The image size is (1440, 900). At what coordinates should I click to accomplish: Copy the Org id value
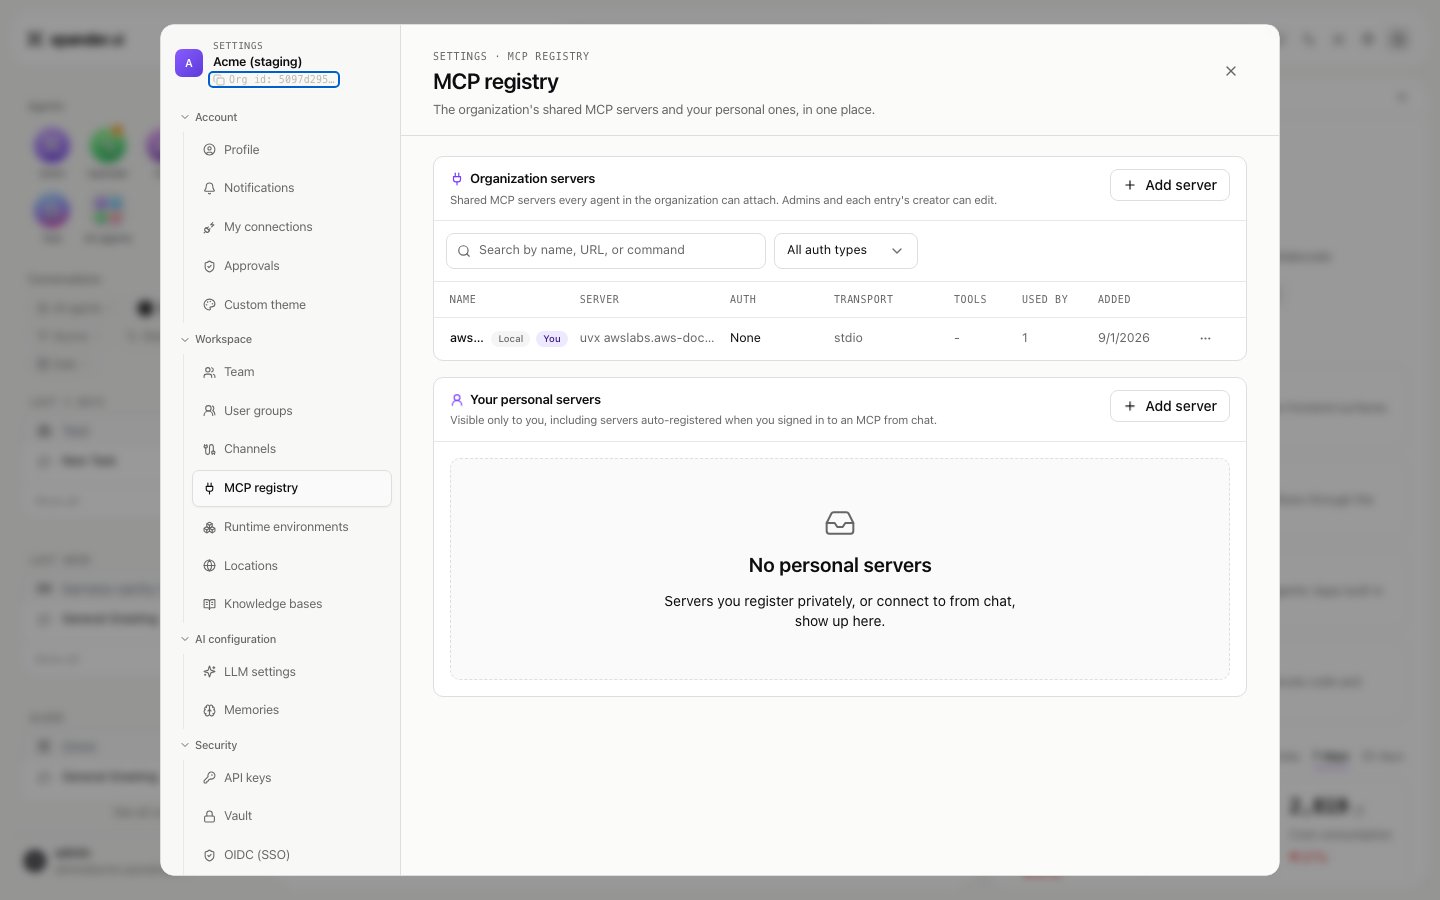274,79
